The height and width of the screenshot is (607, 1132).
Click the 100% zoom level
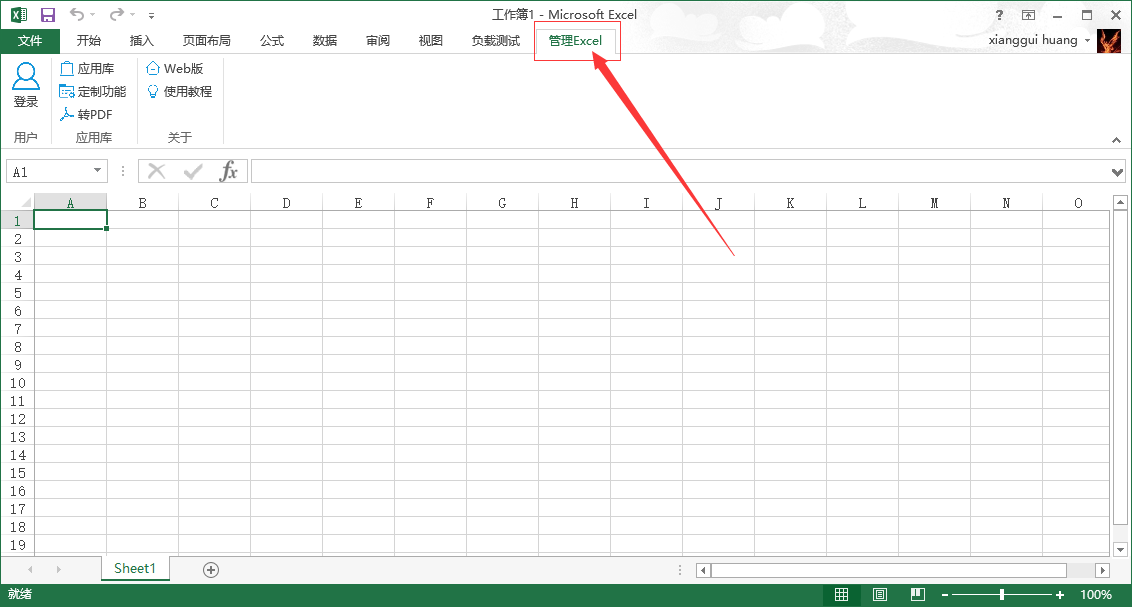[1096, 595]
